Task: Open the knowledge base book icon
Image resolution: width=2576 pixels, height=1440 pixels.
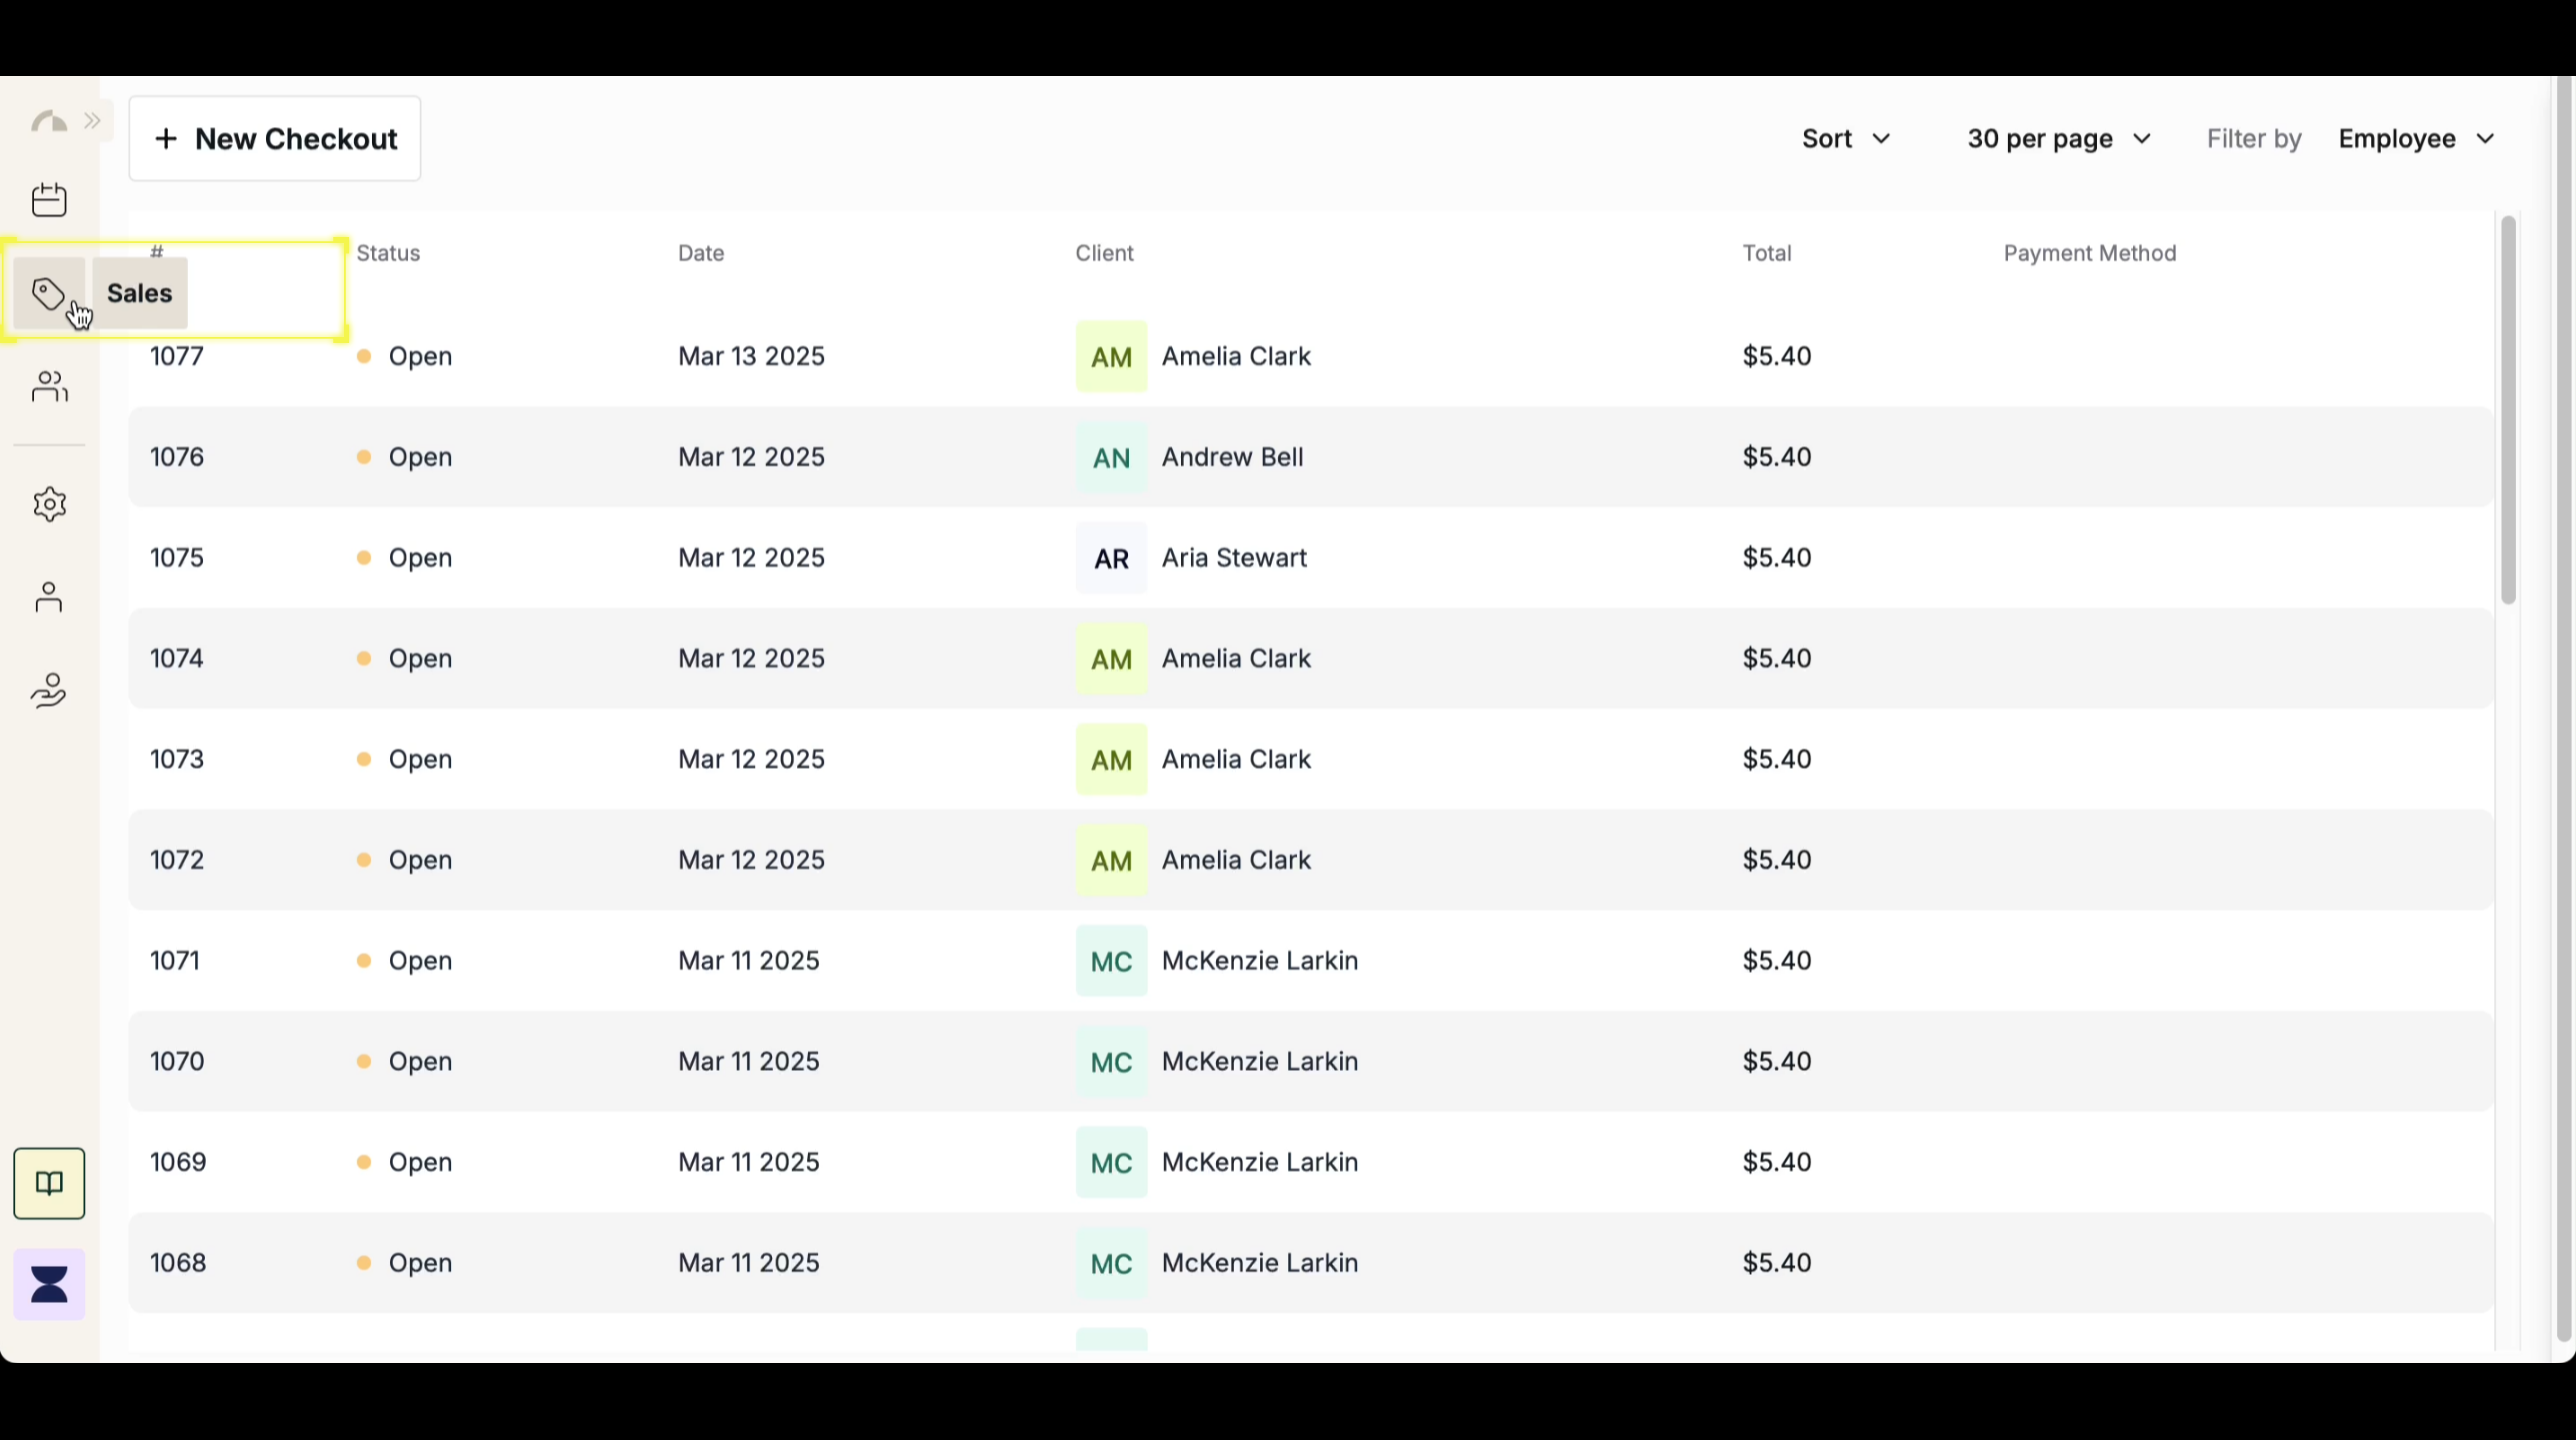Action: pos(49,1183)
